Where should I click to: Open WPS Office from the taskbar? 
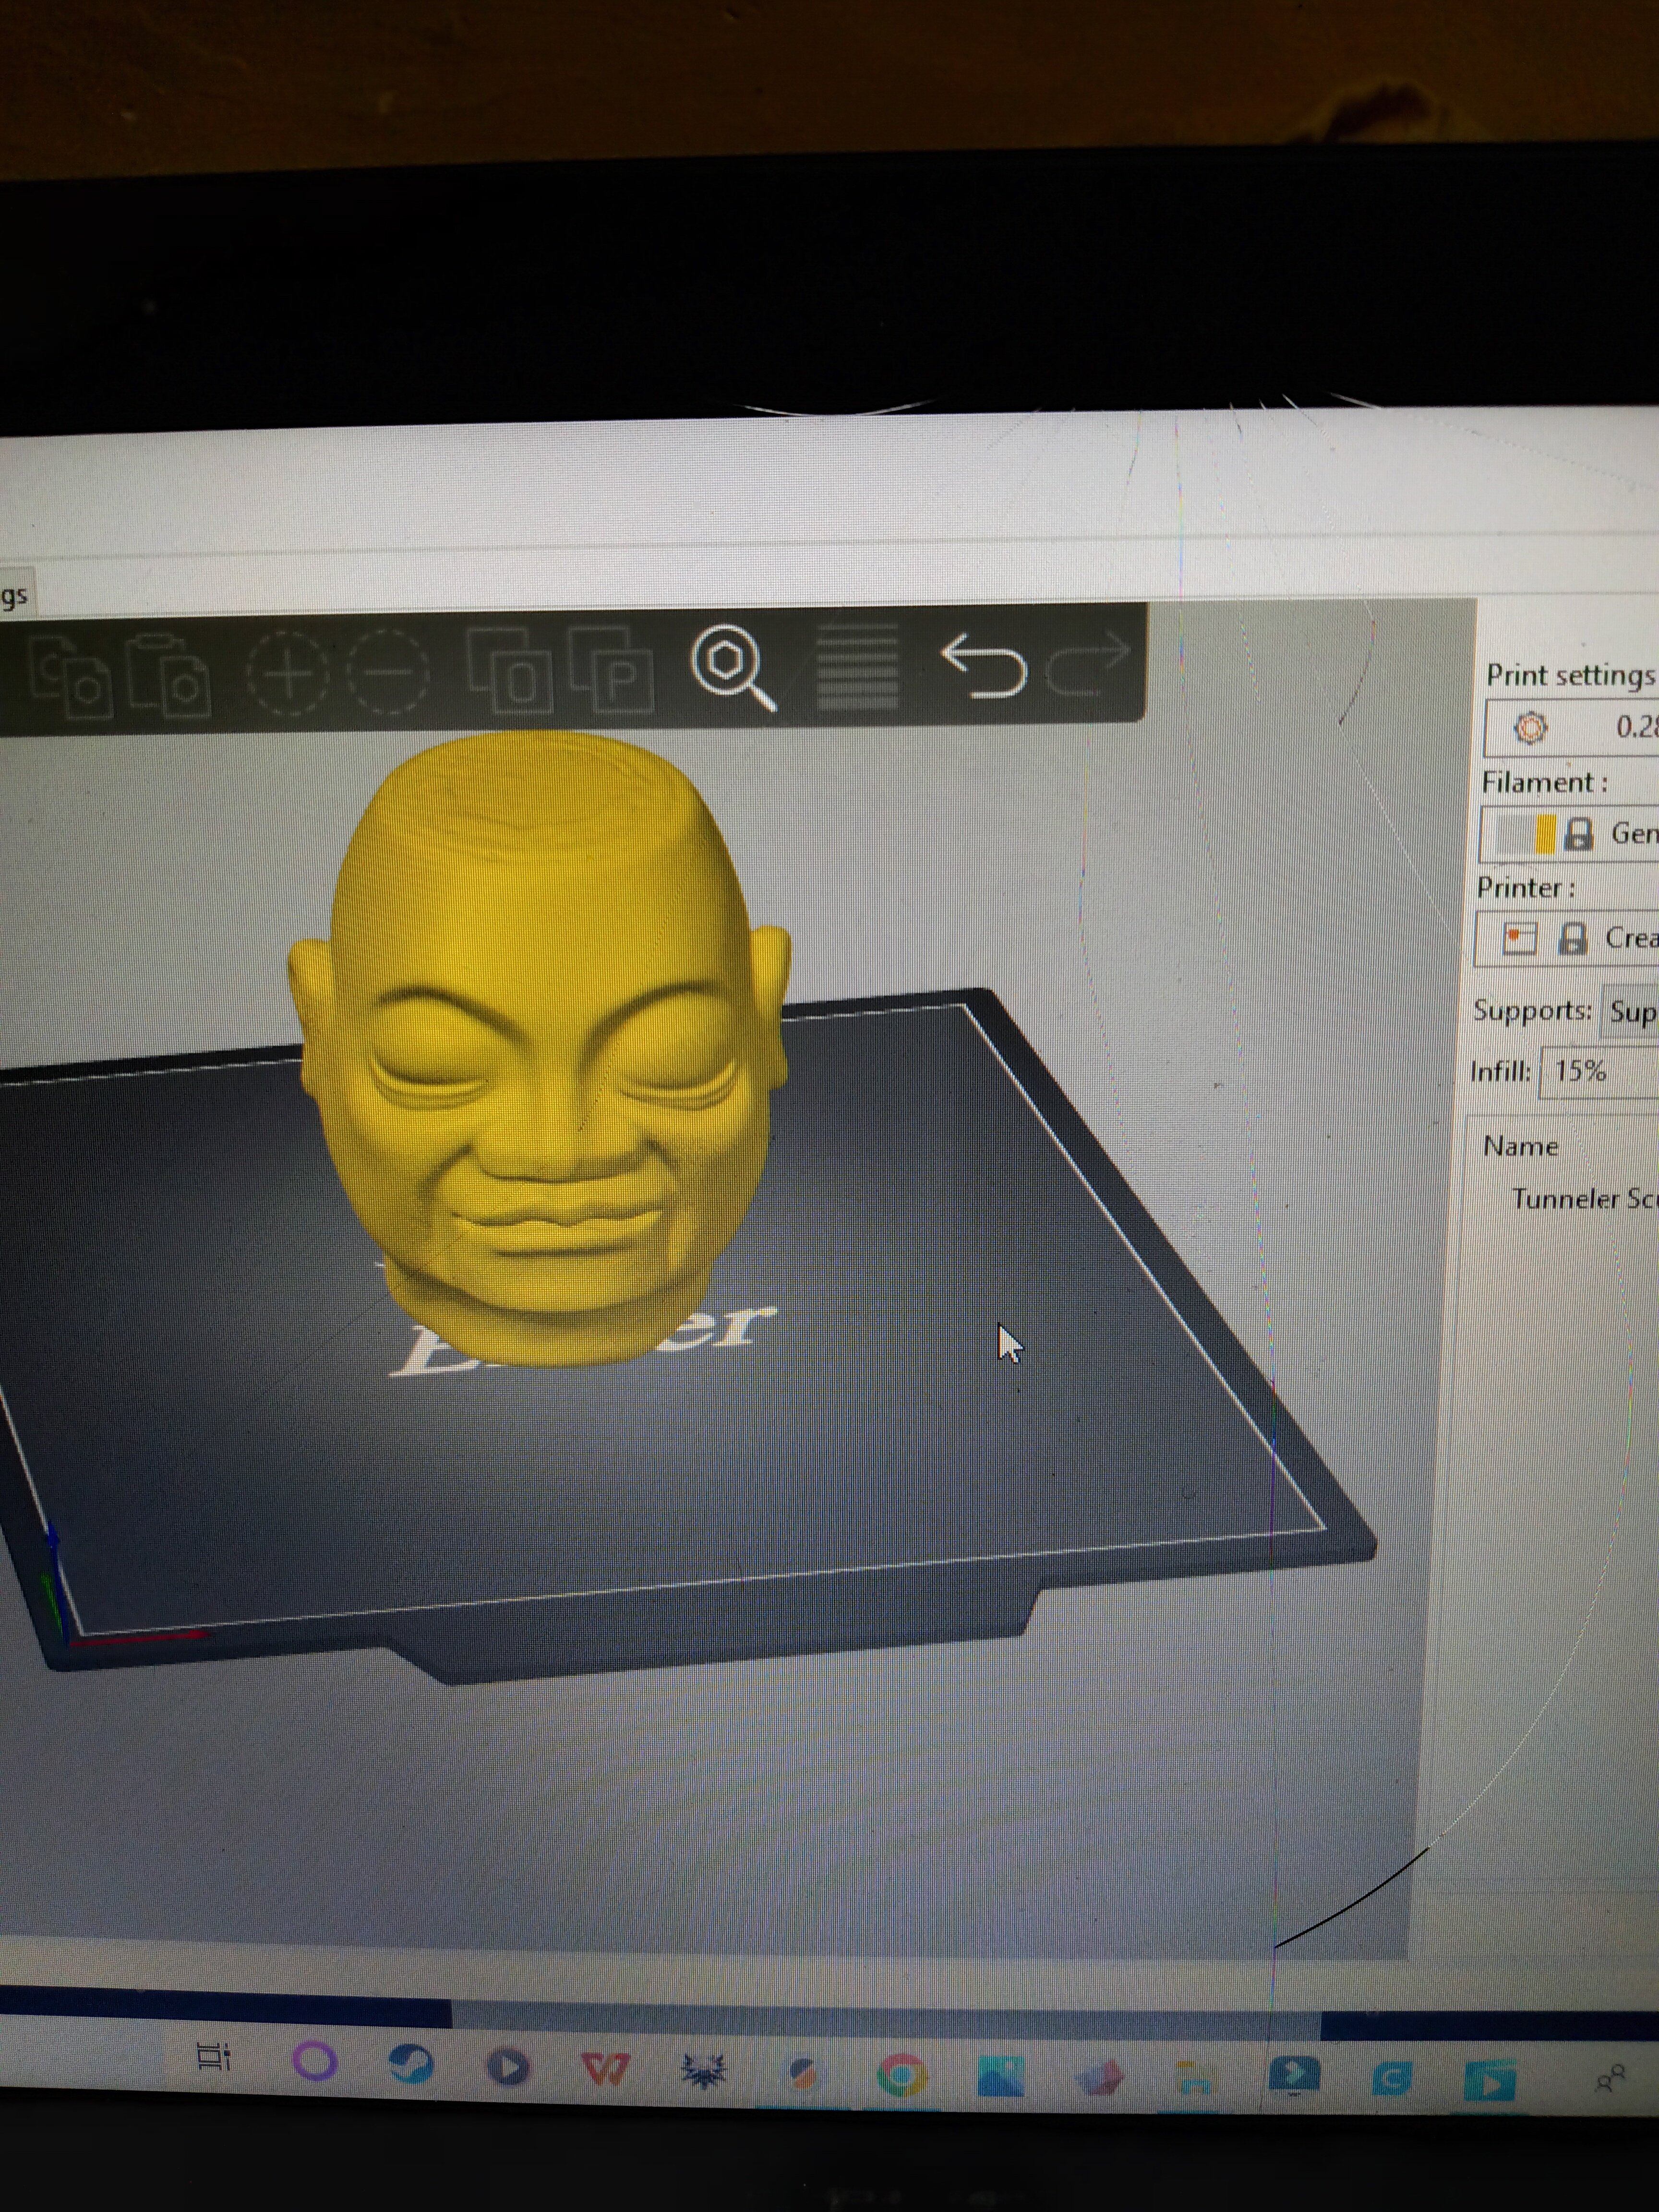click(606, 2069)
